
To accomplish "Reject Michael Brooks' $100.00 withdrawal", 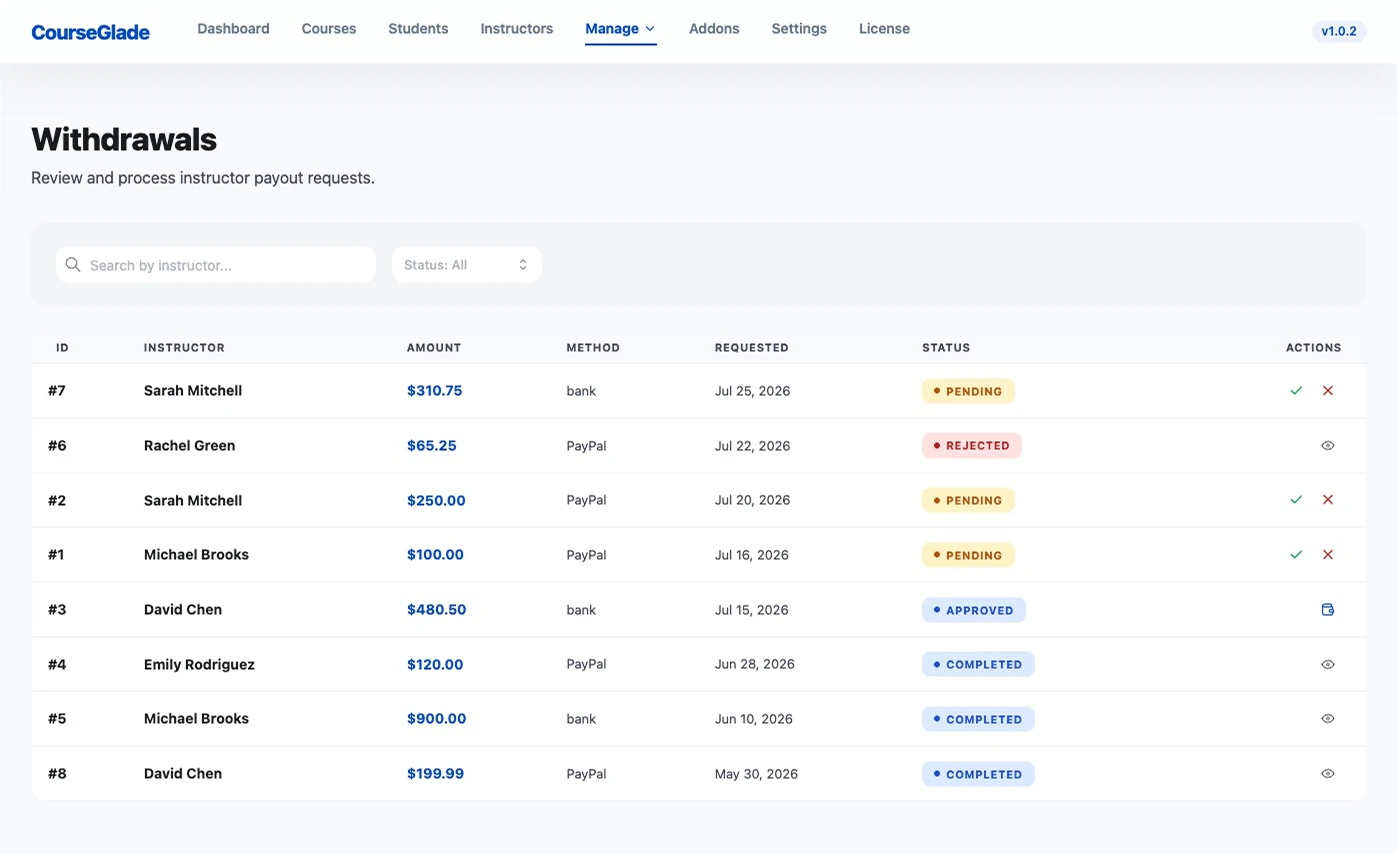I will (1328, 555).
